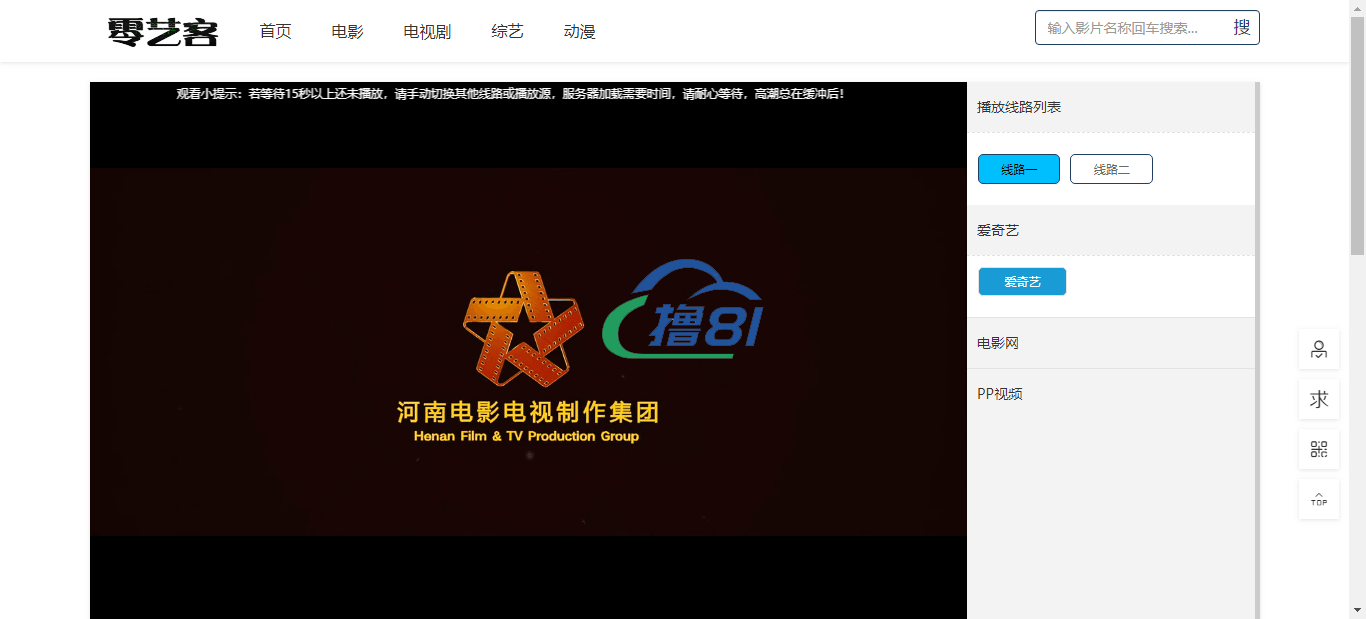Expand the 电影网 source section
Image resolution: width=1366 pixels, height=619 pixels.
[998, 343]
